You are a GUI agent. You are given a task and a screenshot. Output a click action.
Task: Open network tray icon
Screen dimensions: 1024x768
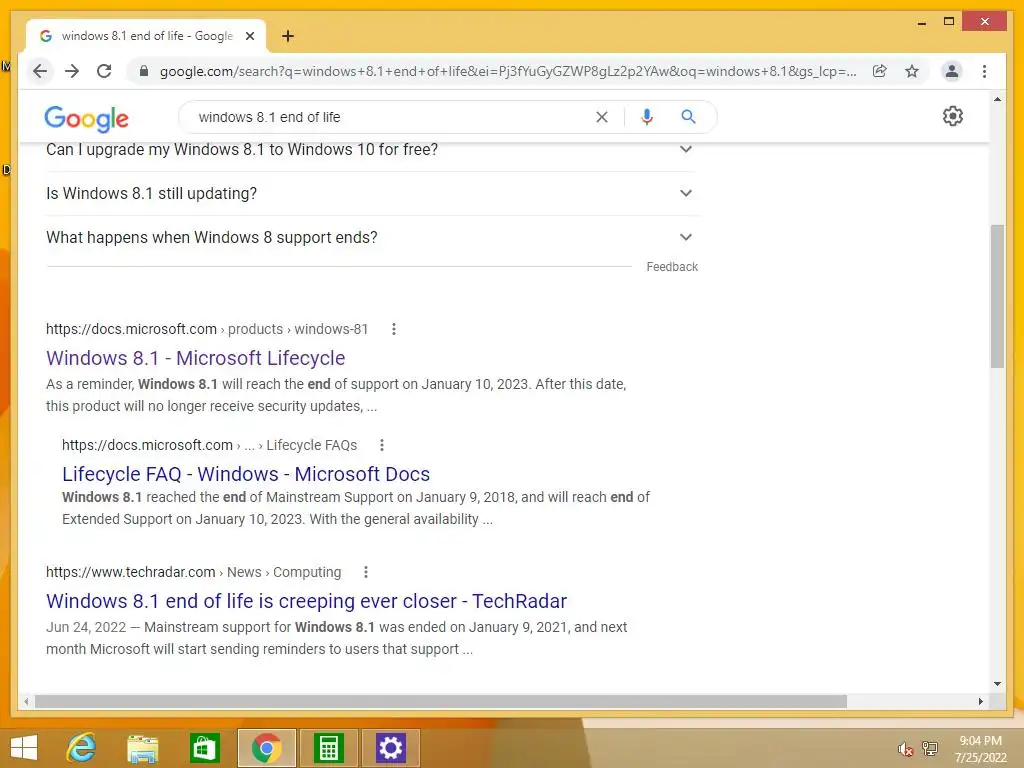click(930, 748)
